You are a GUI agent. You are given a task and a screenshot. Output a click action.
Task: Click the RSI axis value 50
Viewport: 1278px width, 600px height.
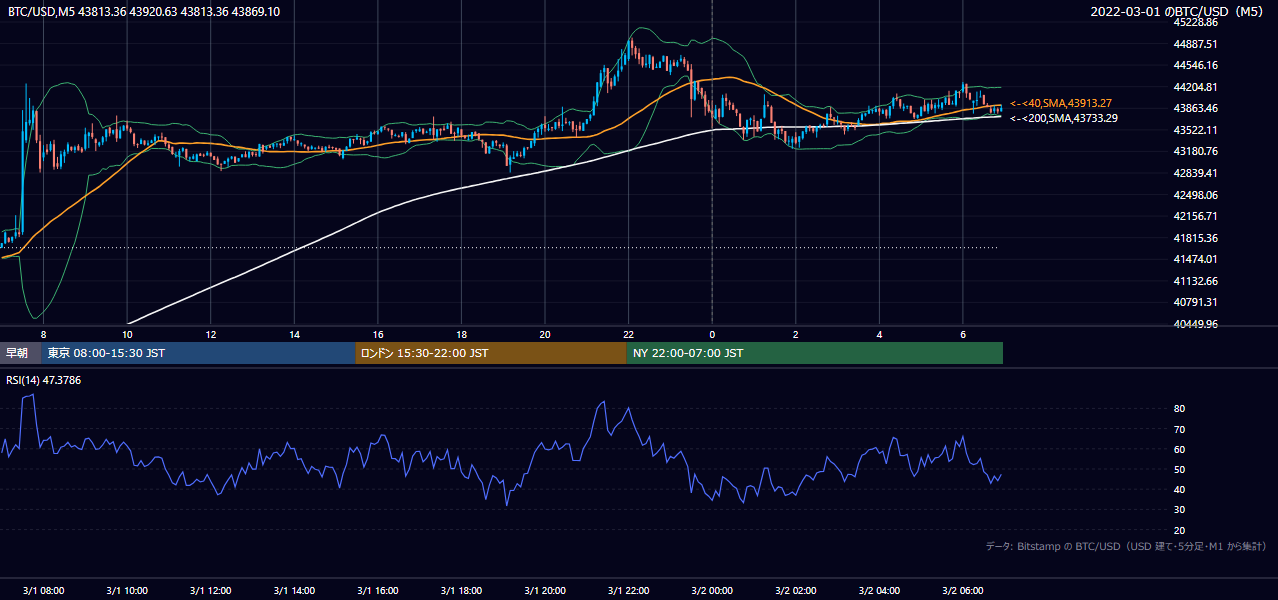pos(1180,469)
